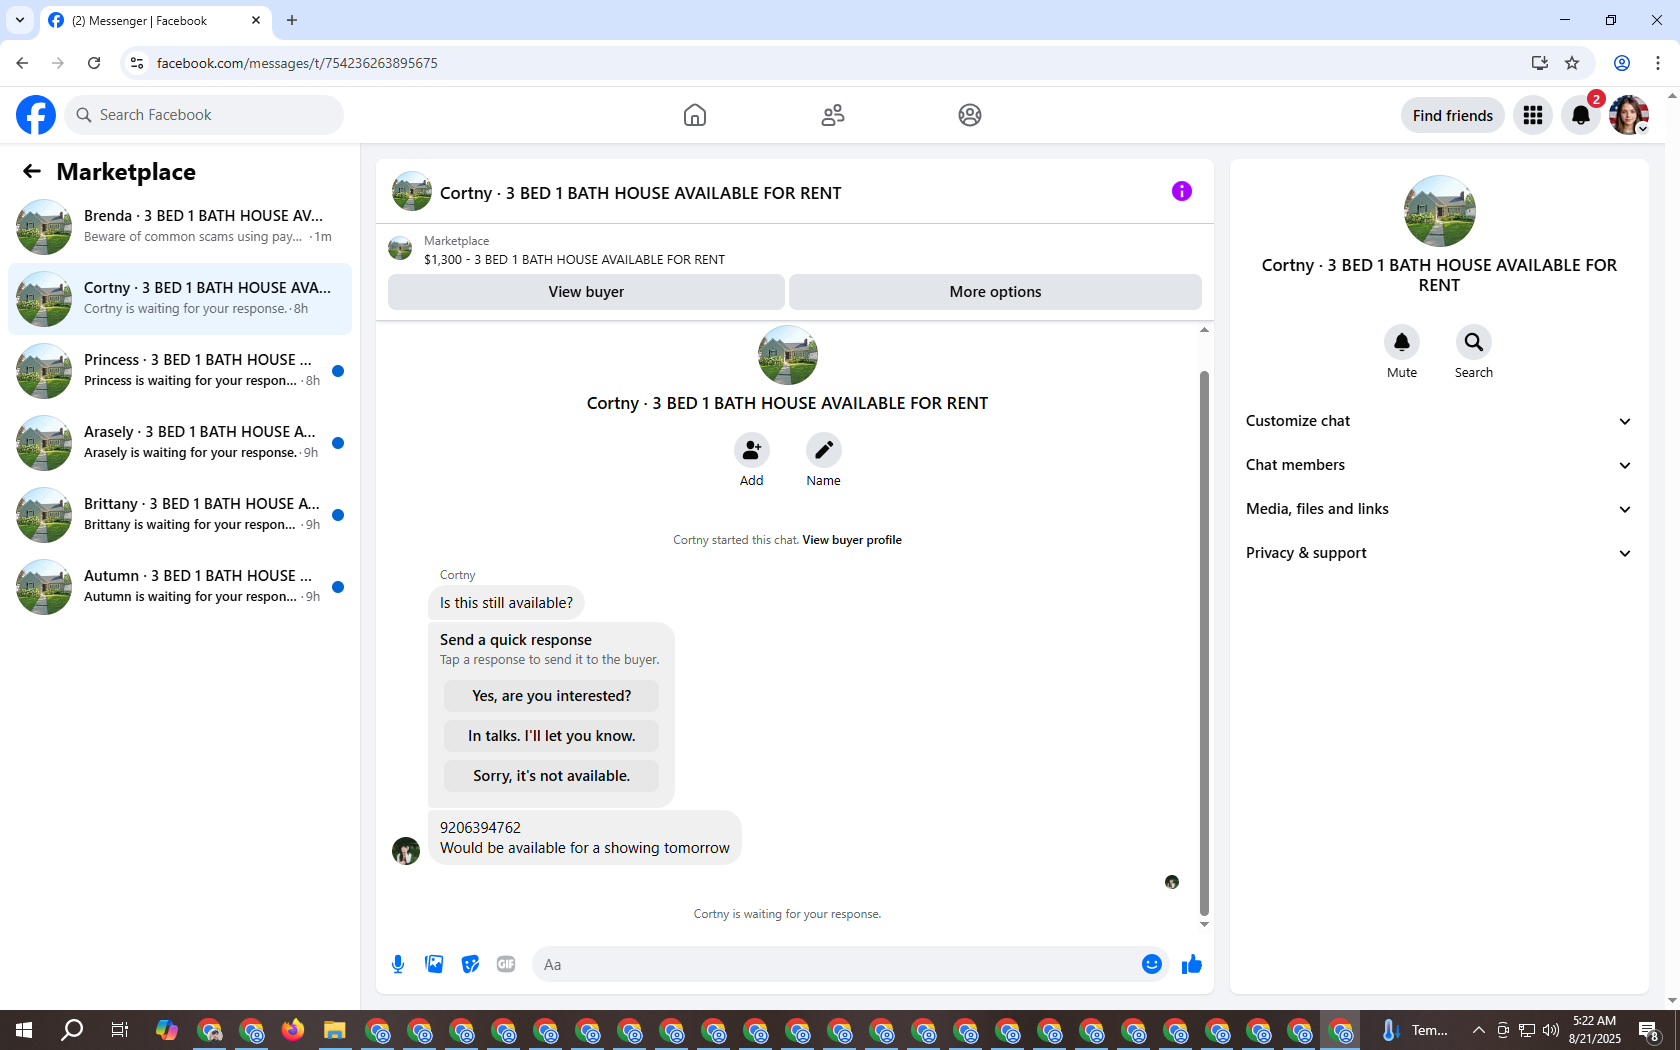Click Cortny's avatar beside the message

click(406, 851)
